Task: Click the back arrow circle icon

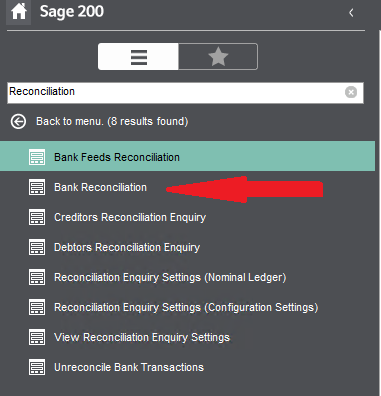Action: (18, 122)
